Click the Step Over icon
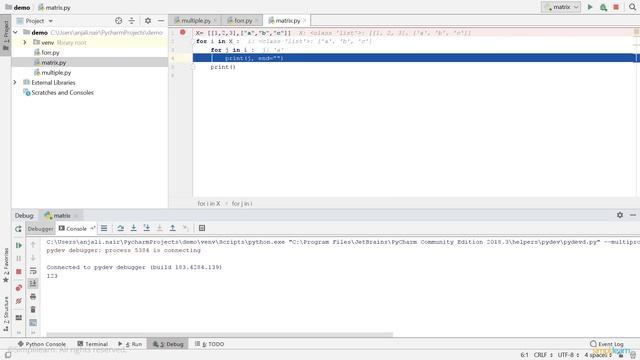Viewport: 640px width, 360px height. coord(120,228)
